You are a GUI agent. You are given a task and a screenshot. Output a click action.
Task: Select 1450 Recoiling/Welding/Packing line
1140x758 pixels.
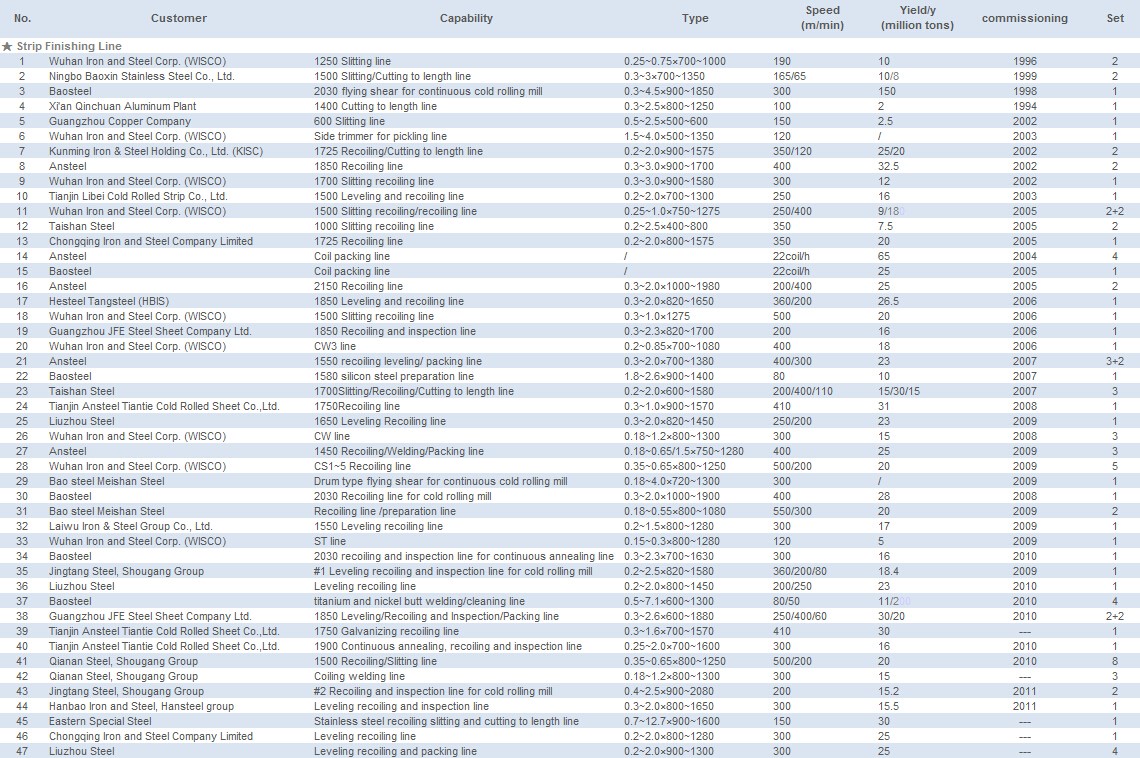(x=399, y=451)
